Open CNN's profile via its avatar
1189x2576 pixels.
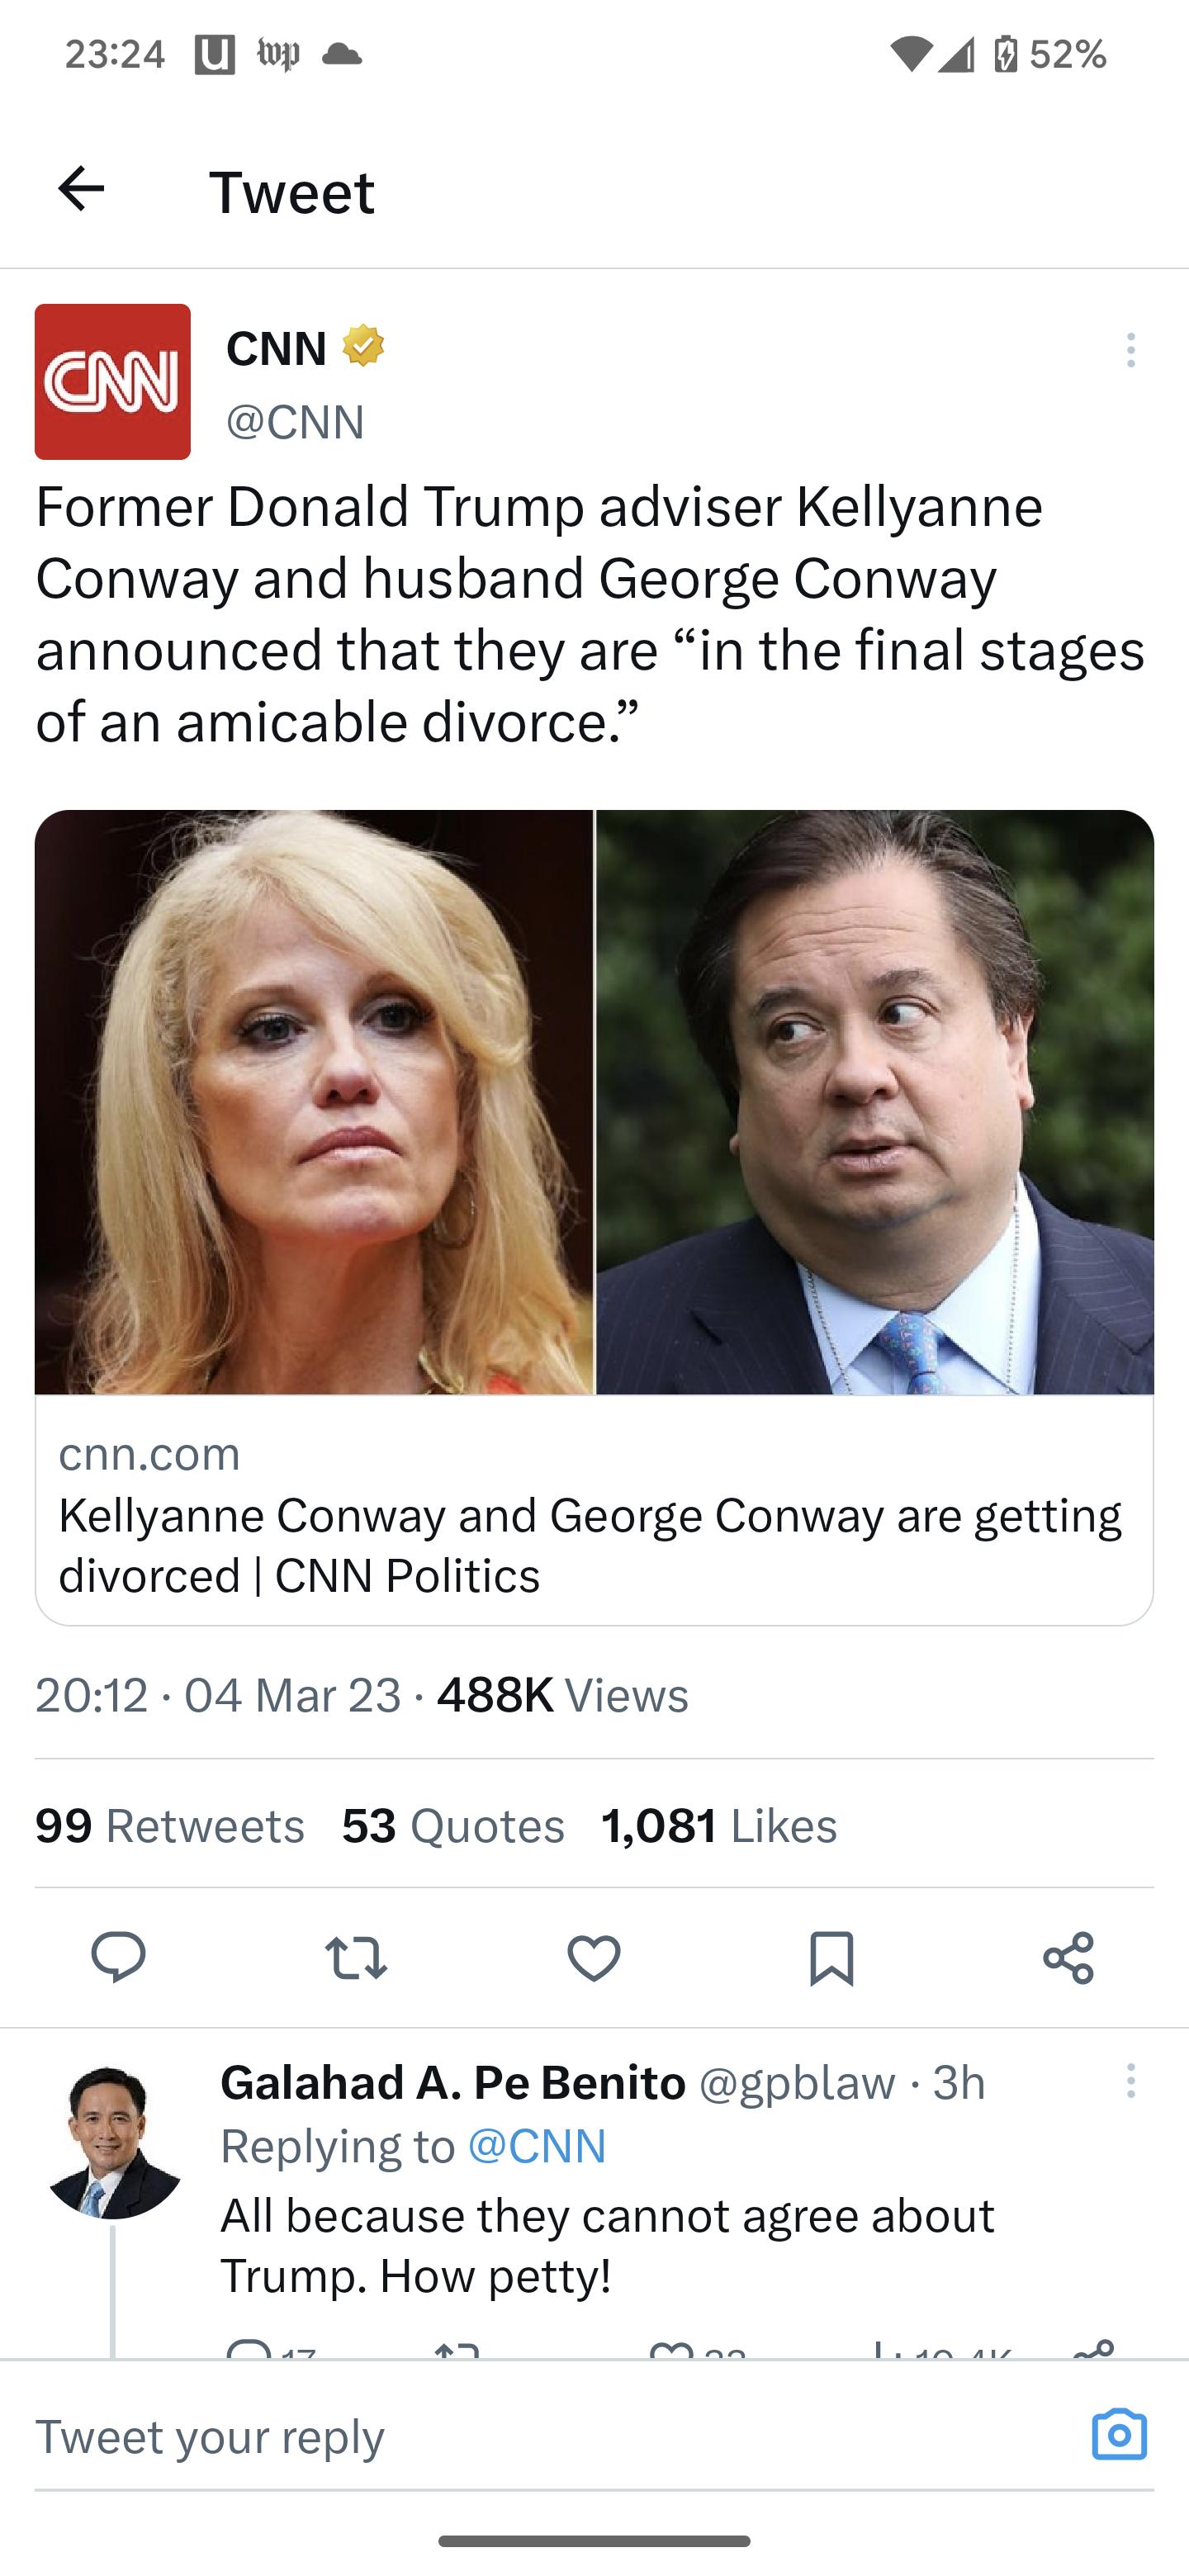(x=112, y=381)
